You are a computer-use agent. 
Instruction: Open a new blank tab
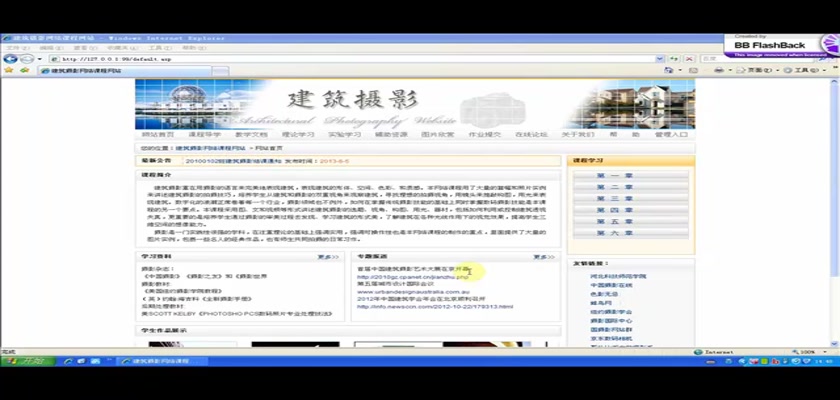pyautogui.click(x=220, y=71)
